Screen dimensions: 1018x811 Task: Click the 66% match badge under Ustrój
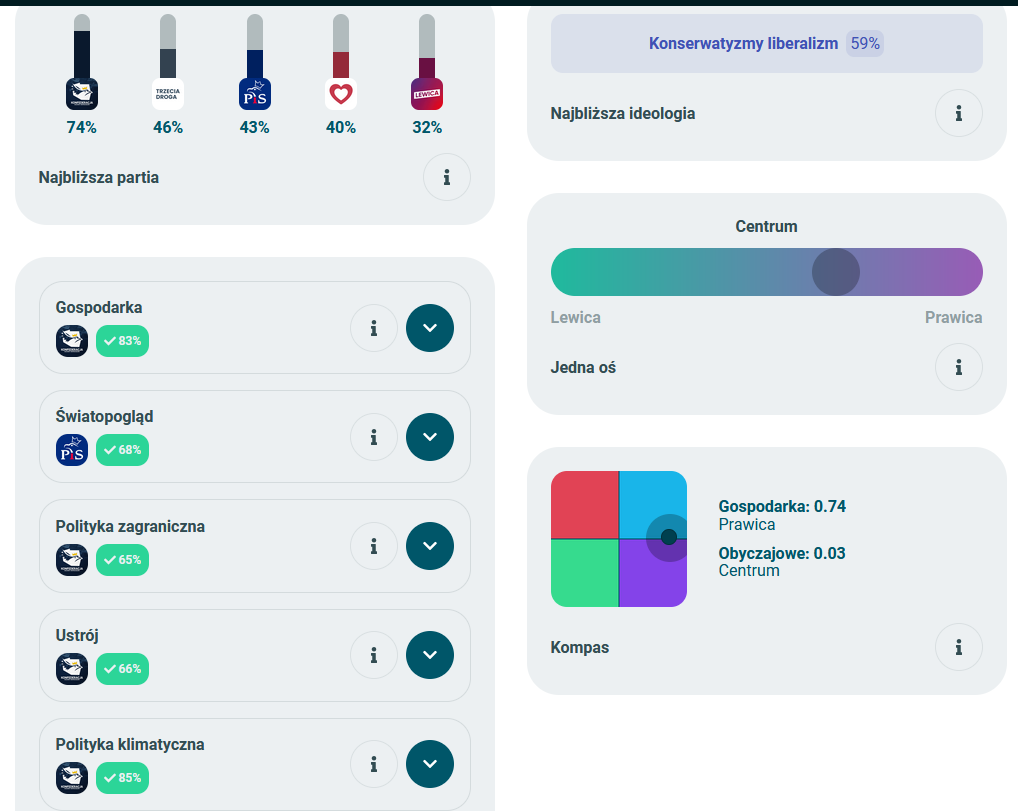123,669
